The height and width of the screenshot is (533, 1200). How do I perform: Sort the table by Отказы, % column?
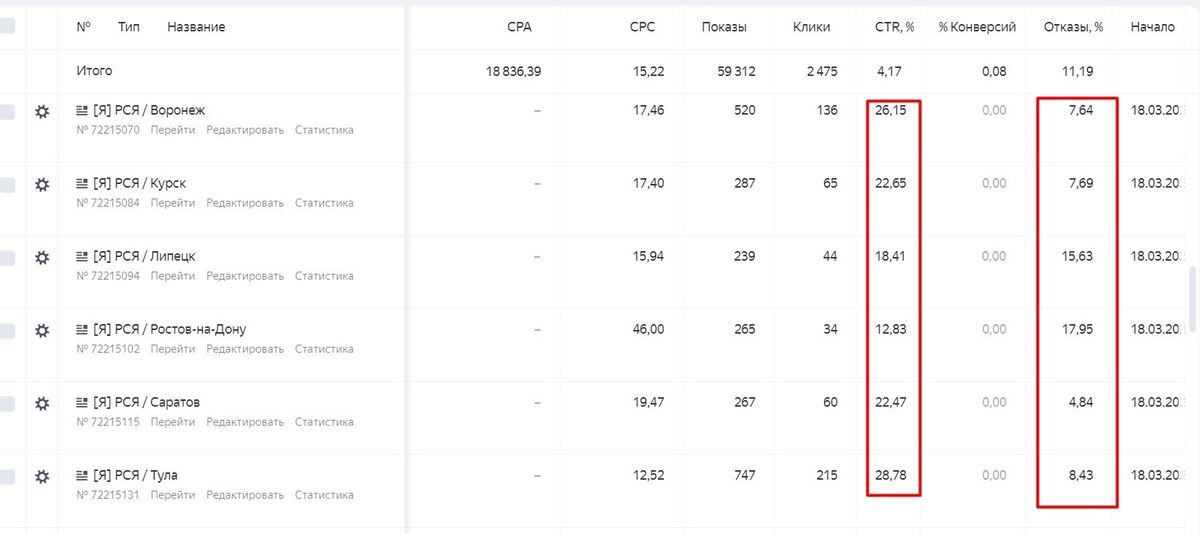pyautogui.click(x=1073, y=27)
